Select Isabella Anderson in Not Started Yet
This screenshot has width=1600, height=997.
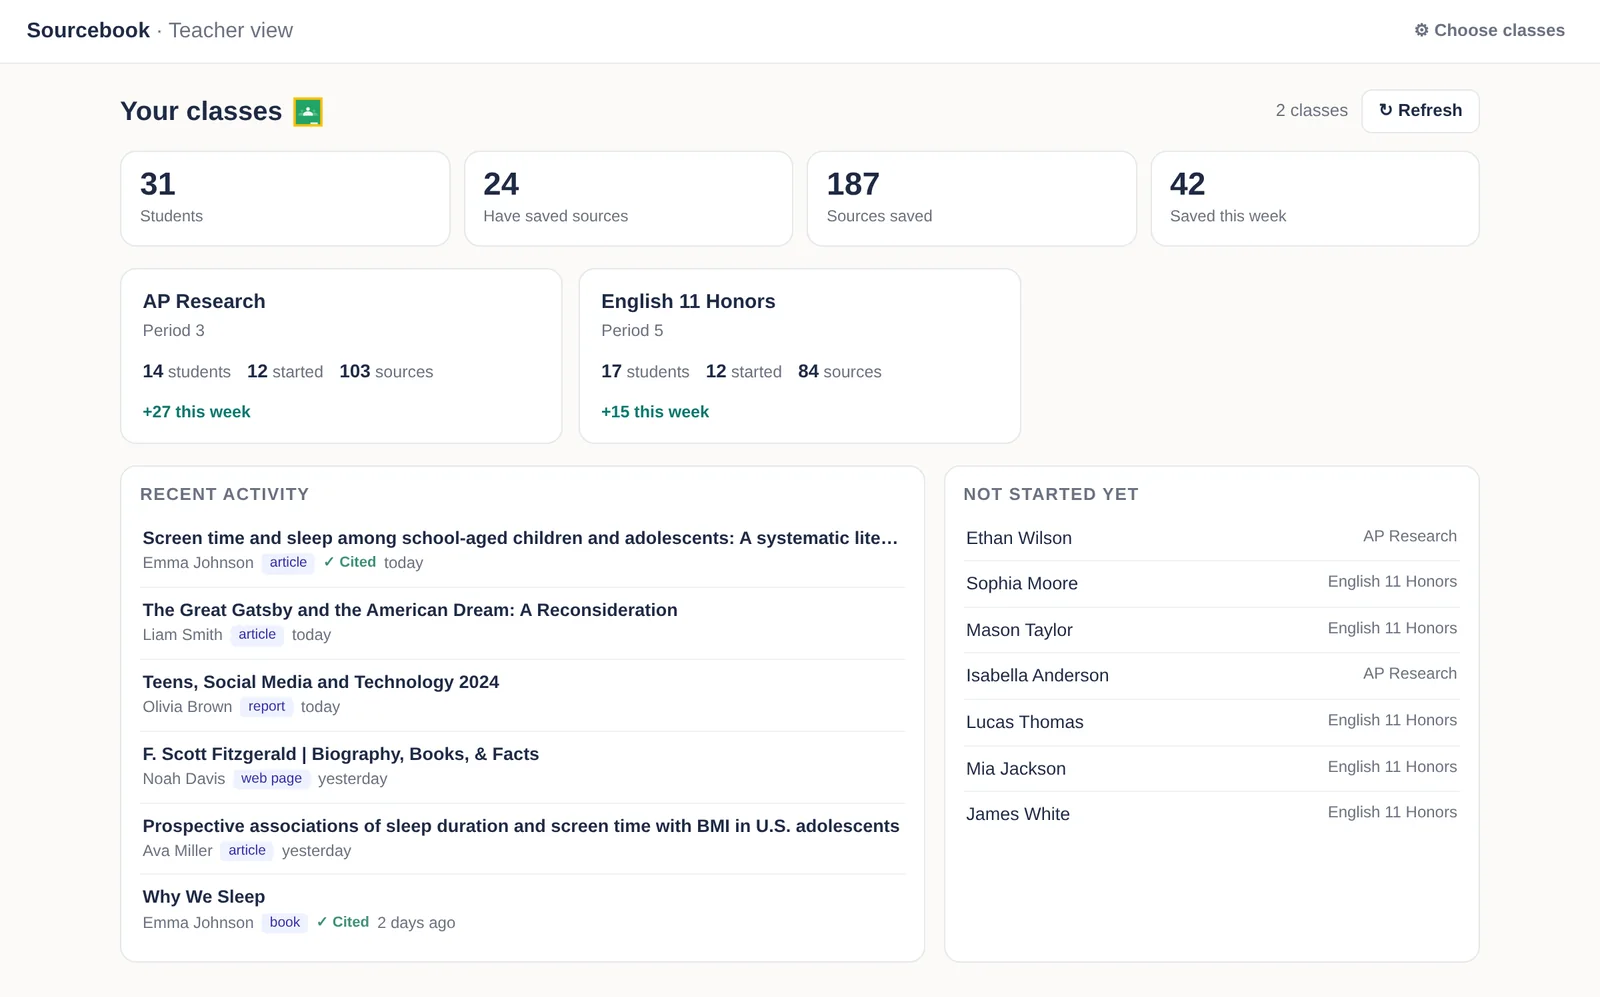coord(1211,676)
